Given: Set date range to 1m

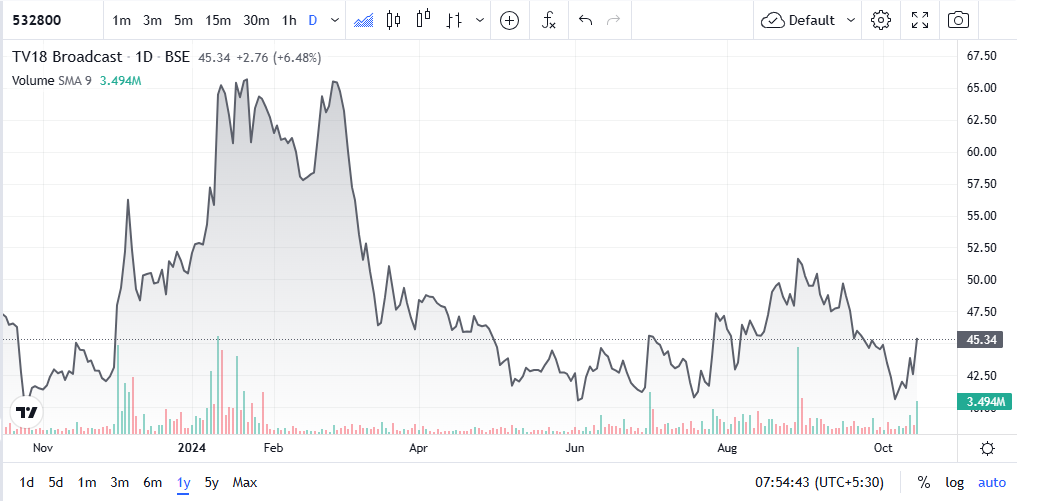Looking at the screenshot, I should coord(87,482).
